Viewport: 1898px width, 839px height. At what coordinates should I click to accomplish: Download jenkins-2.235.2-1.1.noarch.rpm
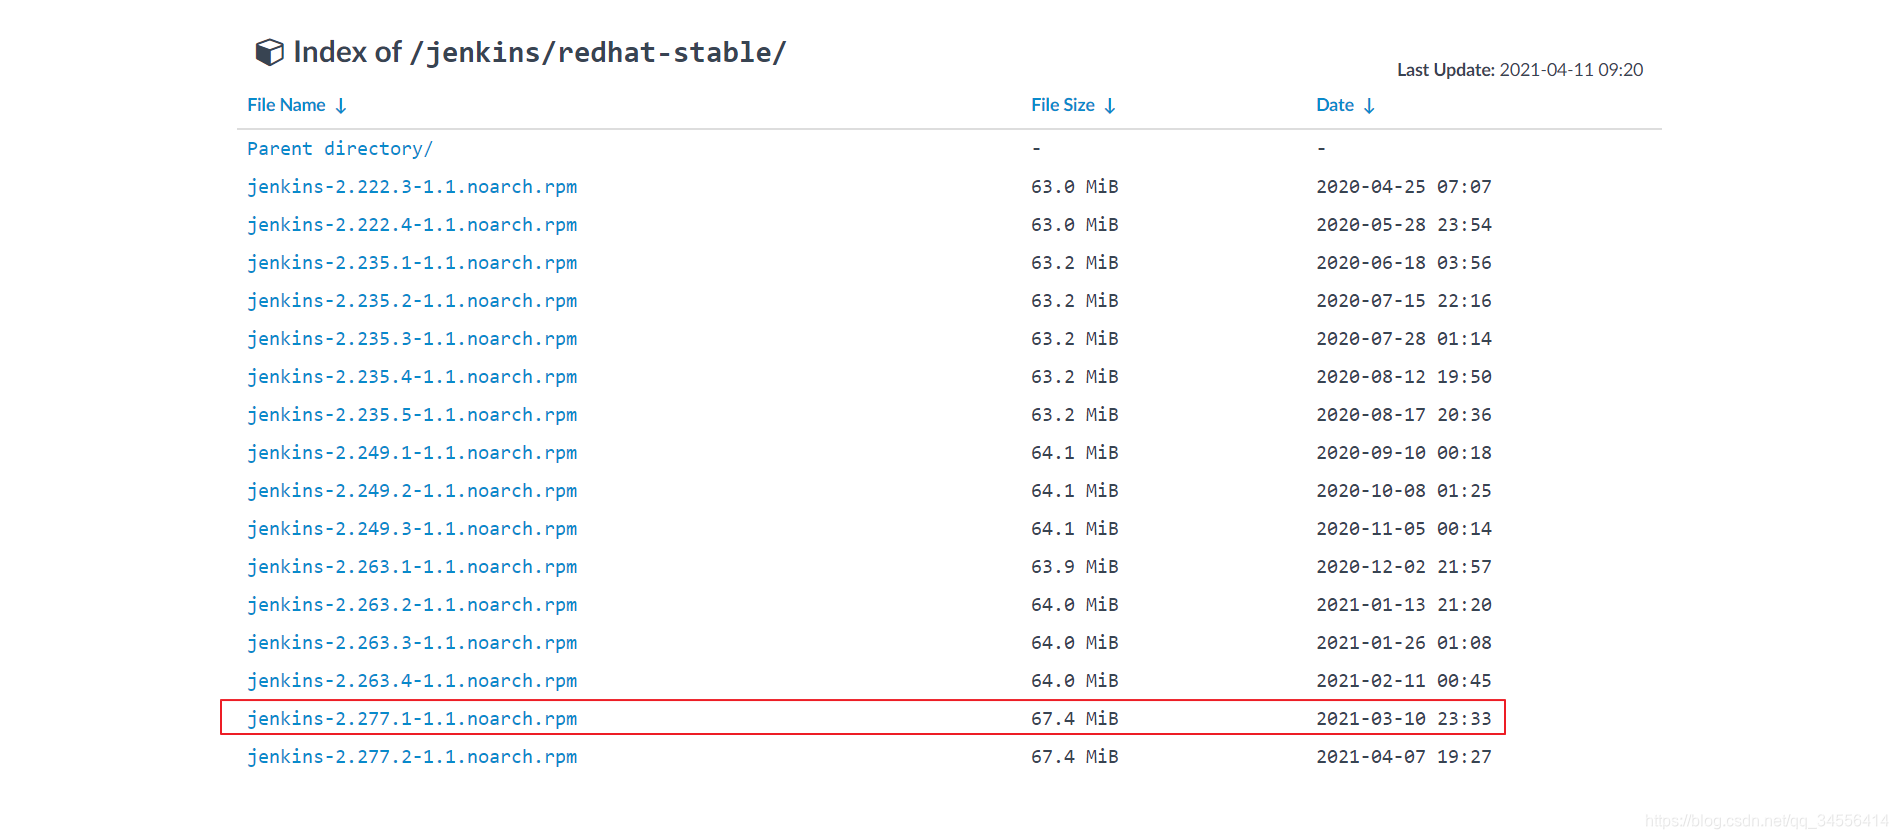(x=412, y=301)
